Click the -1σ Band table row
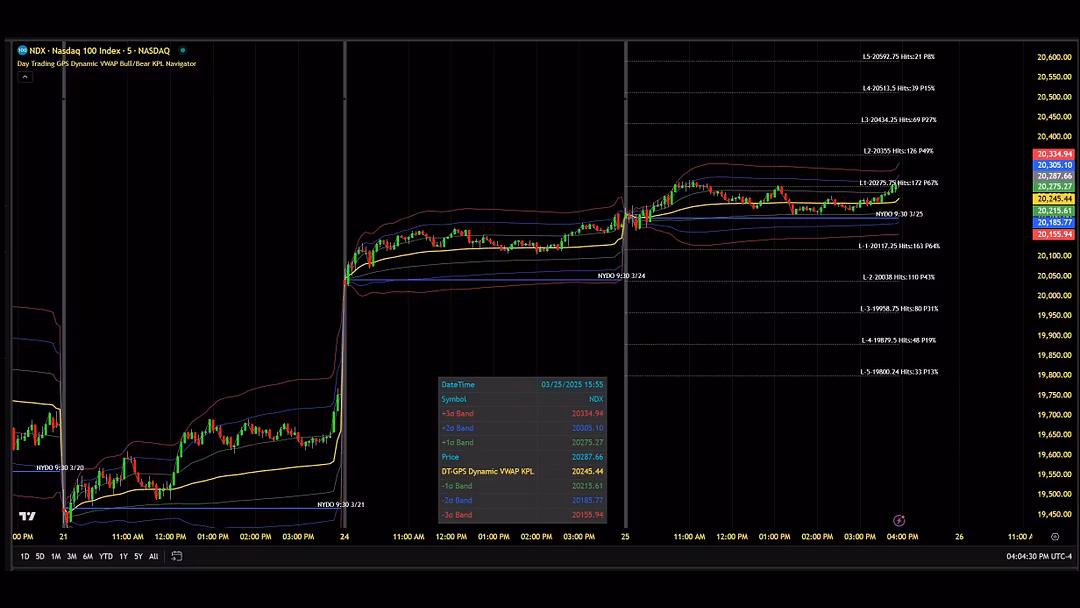This screenshot has width=1080, height=608. click(522, 486)
